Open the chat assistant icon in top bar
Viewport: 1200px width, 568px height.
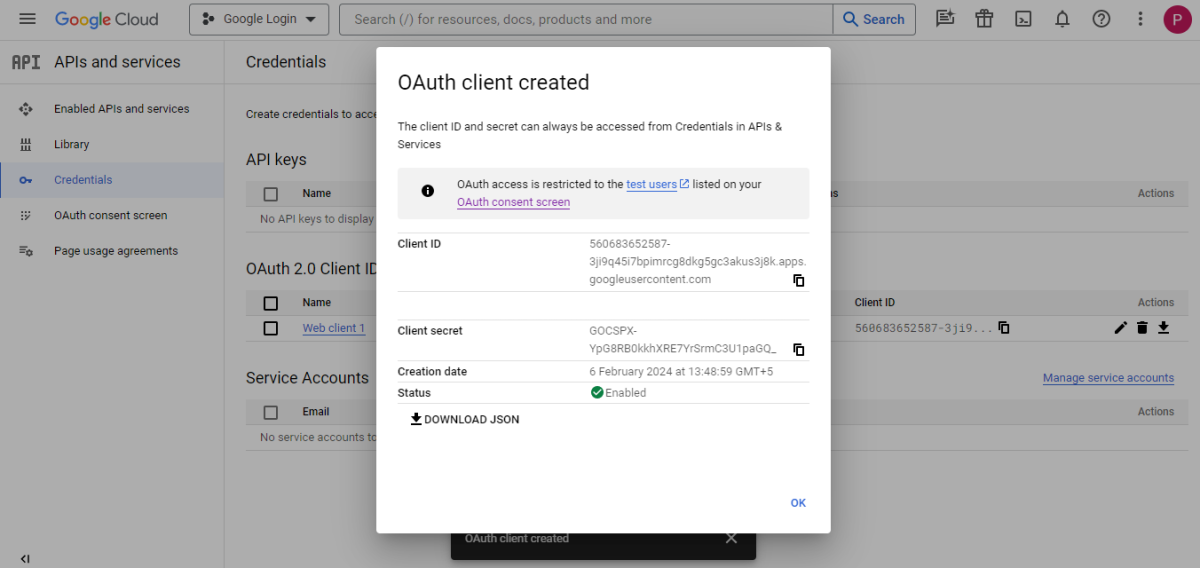(x=944, y=19)
